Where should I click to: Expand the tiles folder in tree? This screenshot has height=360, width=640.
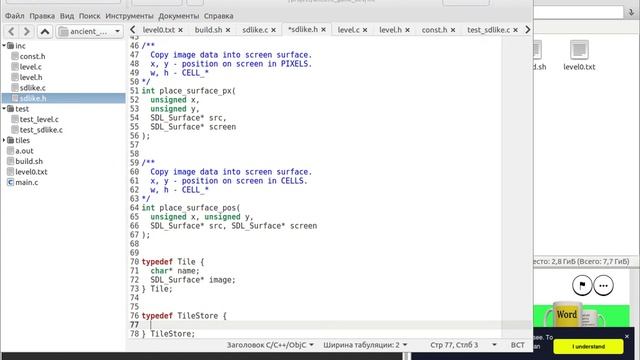[4, 140]
